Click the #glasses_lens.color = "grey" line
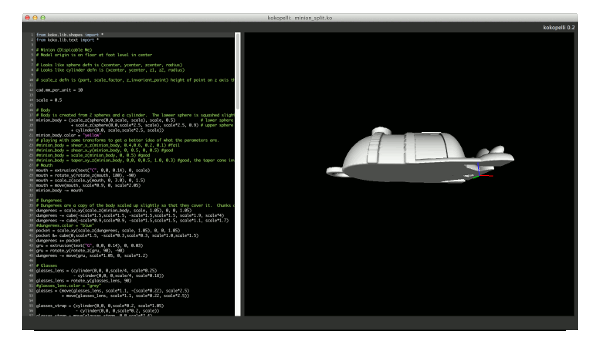Viewport: 600px width, 360px height. pos(68,286)
